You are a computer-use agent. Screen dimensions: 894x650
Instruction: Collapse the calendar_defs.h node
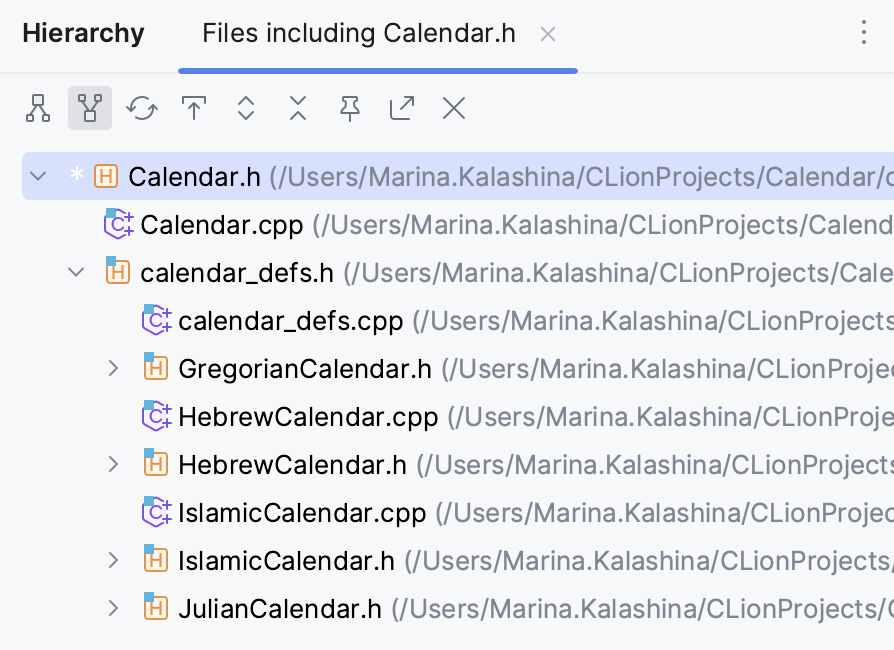(x=75, y=272)
